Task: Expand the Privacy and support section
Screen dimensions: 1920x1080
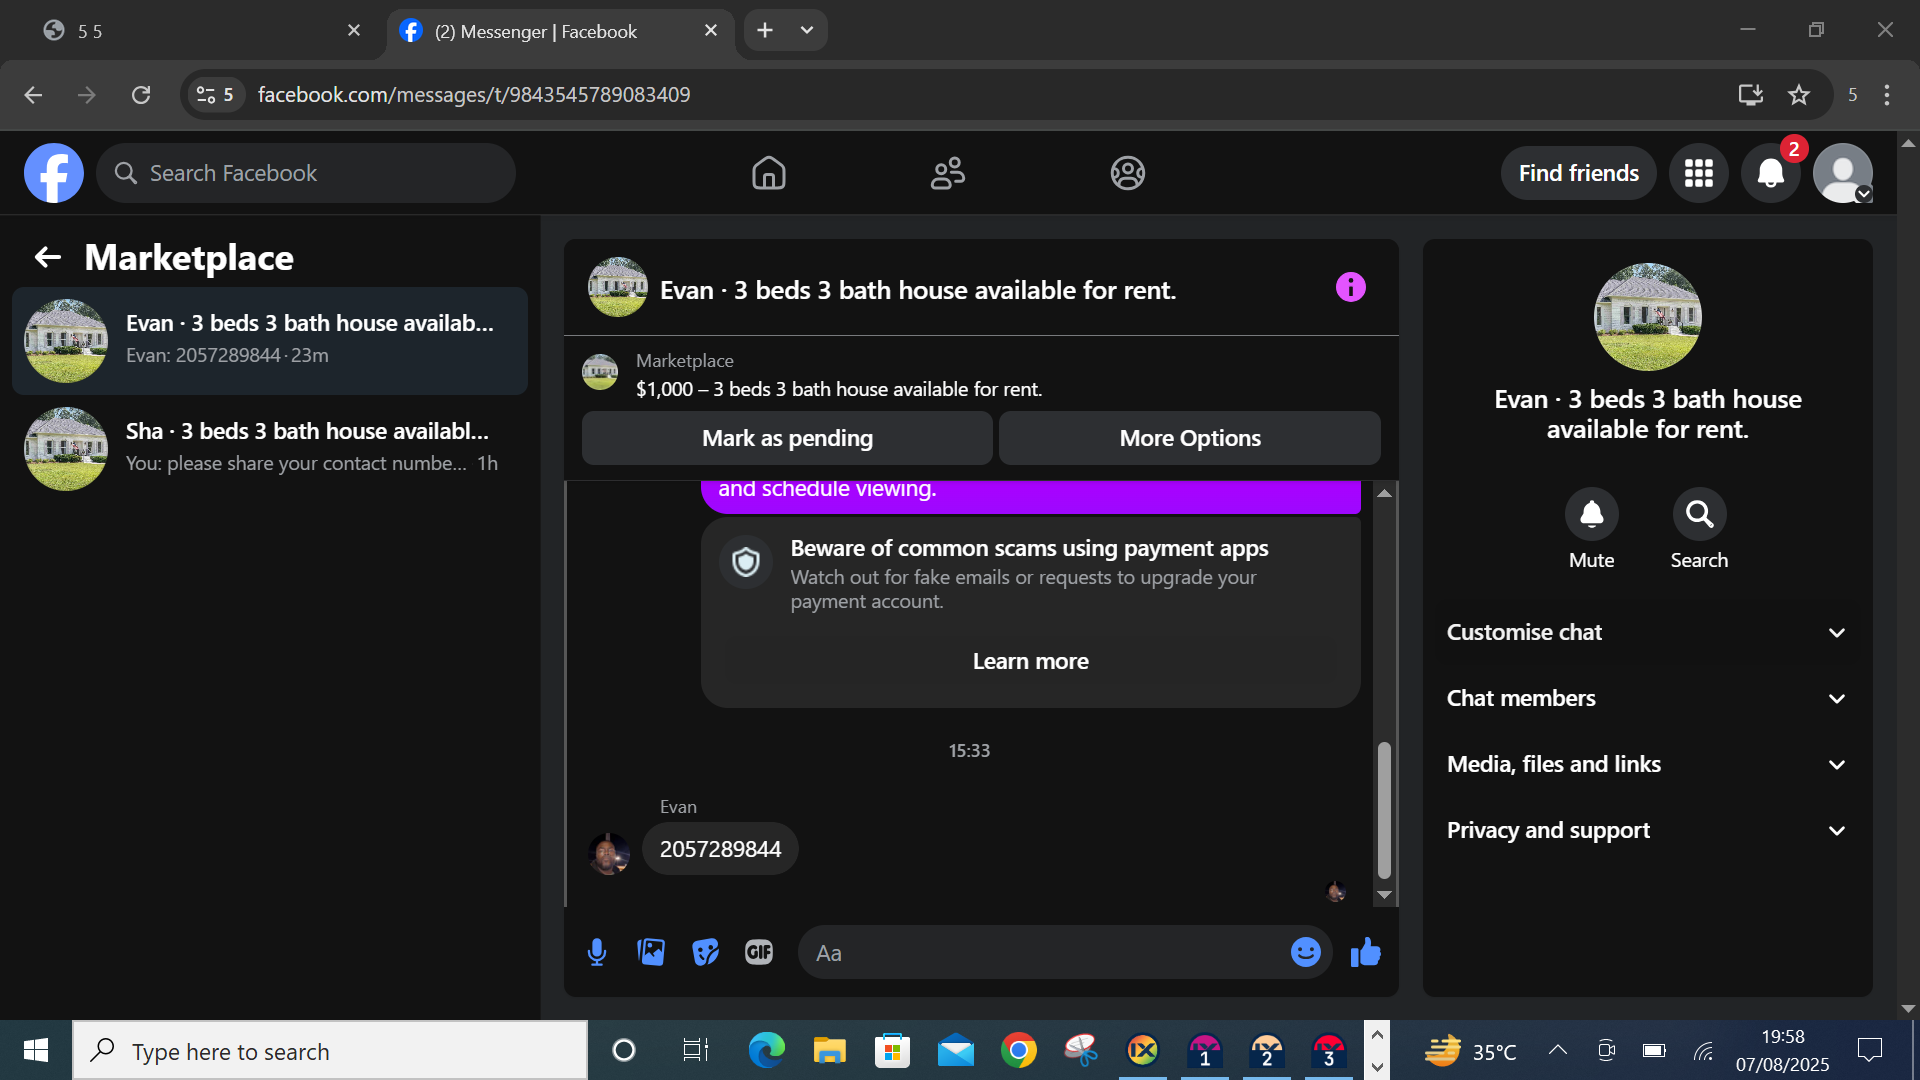Action: coord(1646,831)
